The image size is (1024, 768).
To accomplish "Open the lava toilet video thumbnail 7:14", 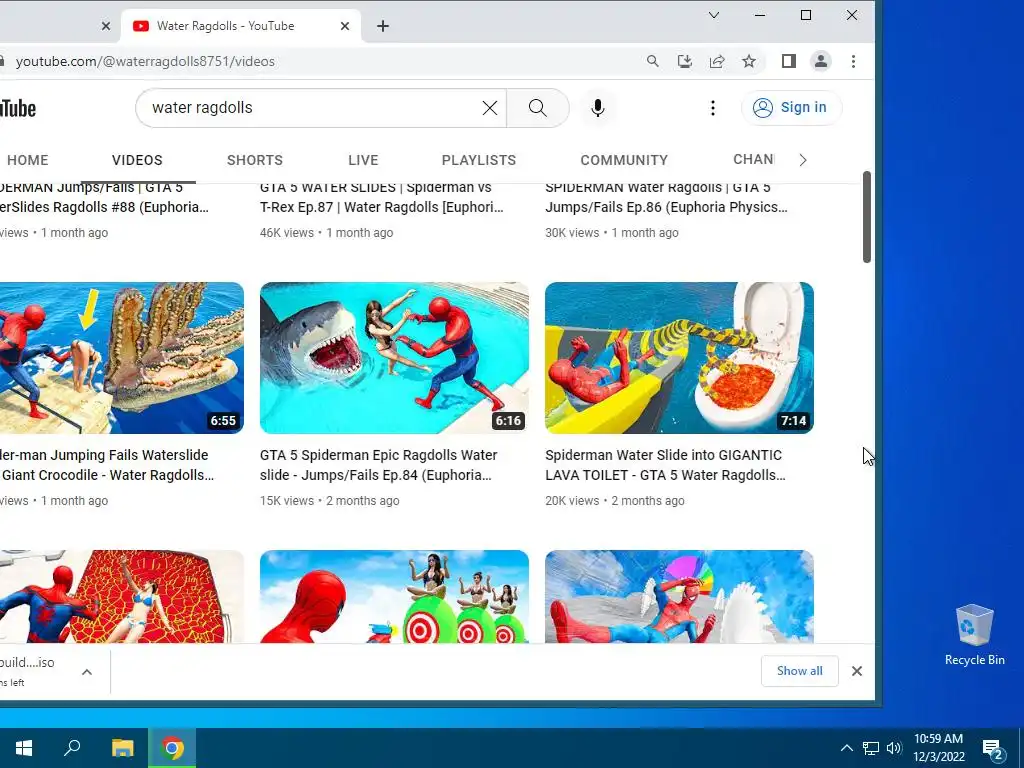I will click(679, 358).
